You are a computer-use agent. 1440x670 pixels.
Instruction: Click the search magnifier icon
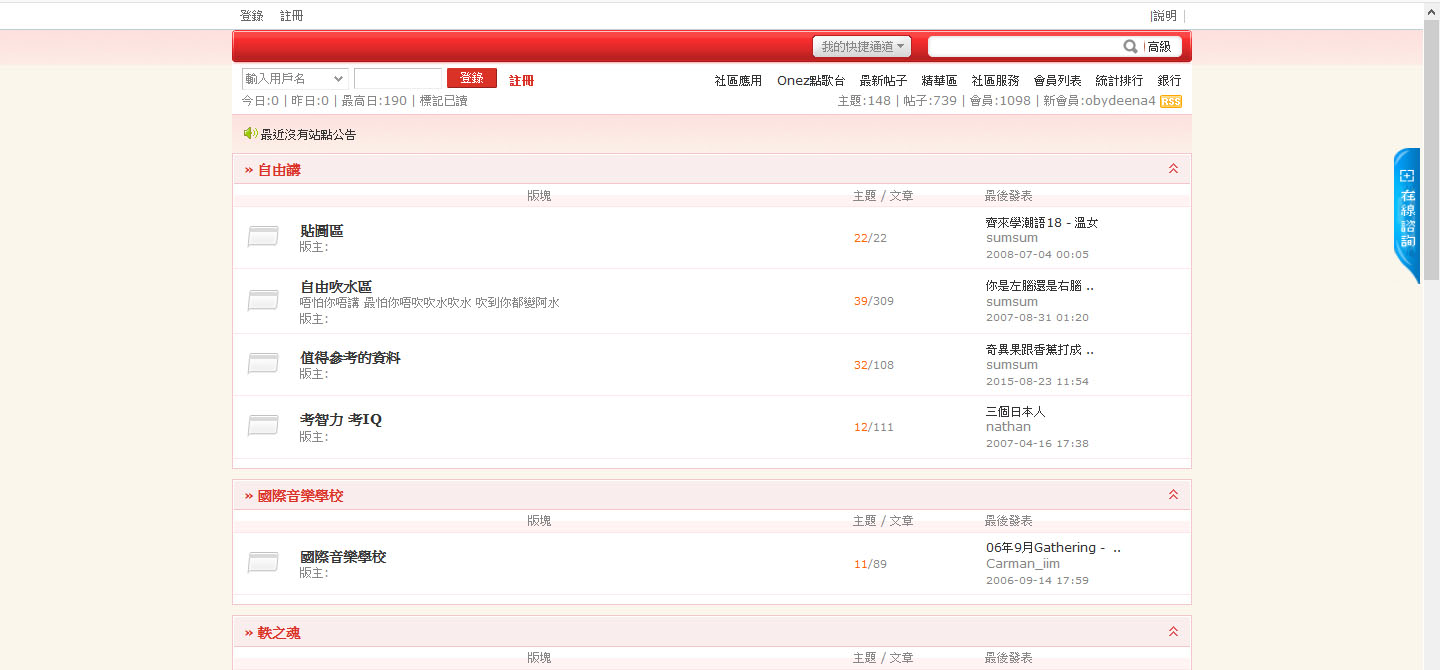(1130, 47)
